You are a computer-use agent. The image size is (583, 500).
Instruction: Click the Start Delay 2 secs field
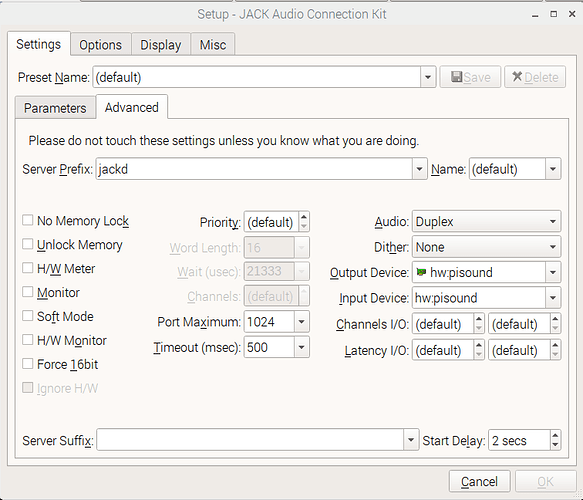[x=519, y=440]
